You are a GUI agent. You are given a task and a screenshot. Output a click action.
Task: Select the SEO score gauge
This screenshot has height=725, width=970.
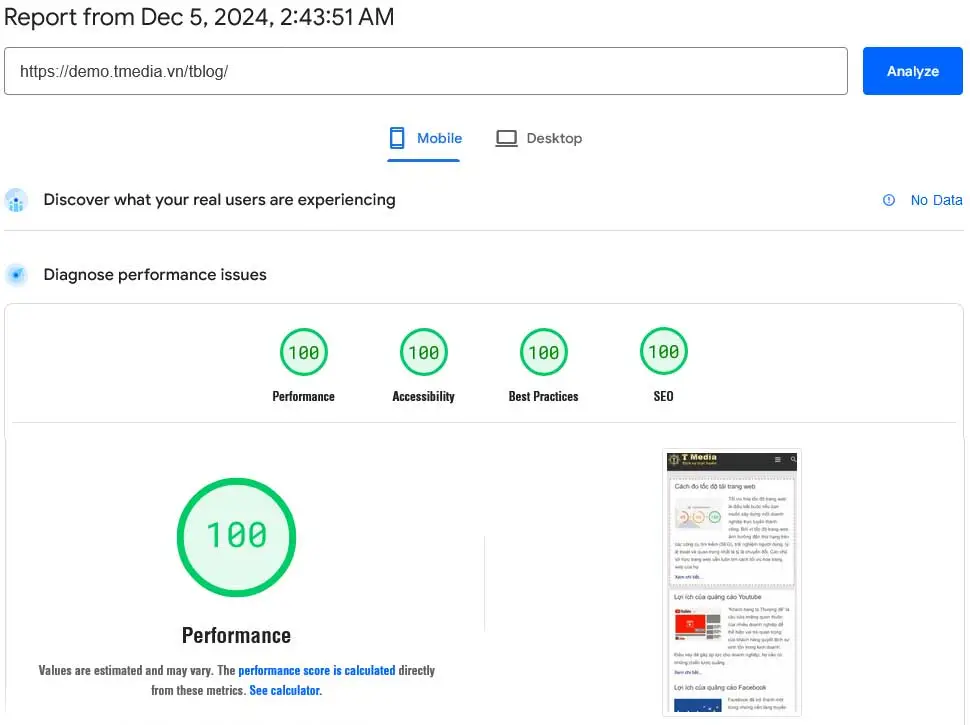click(x=663, y=352)
